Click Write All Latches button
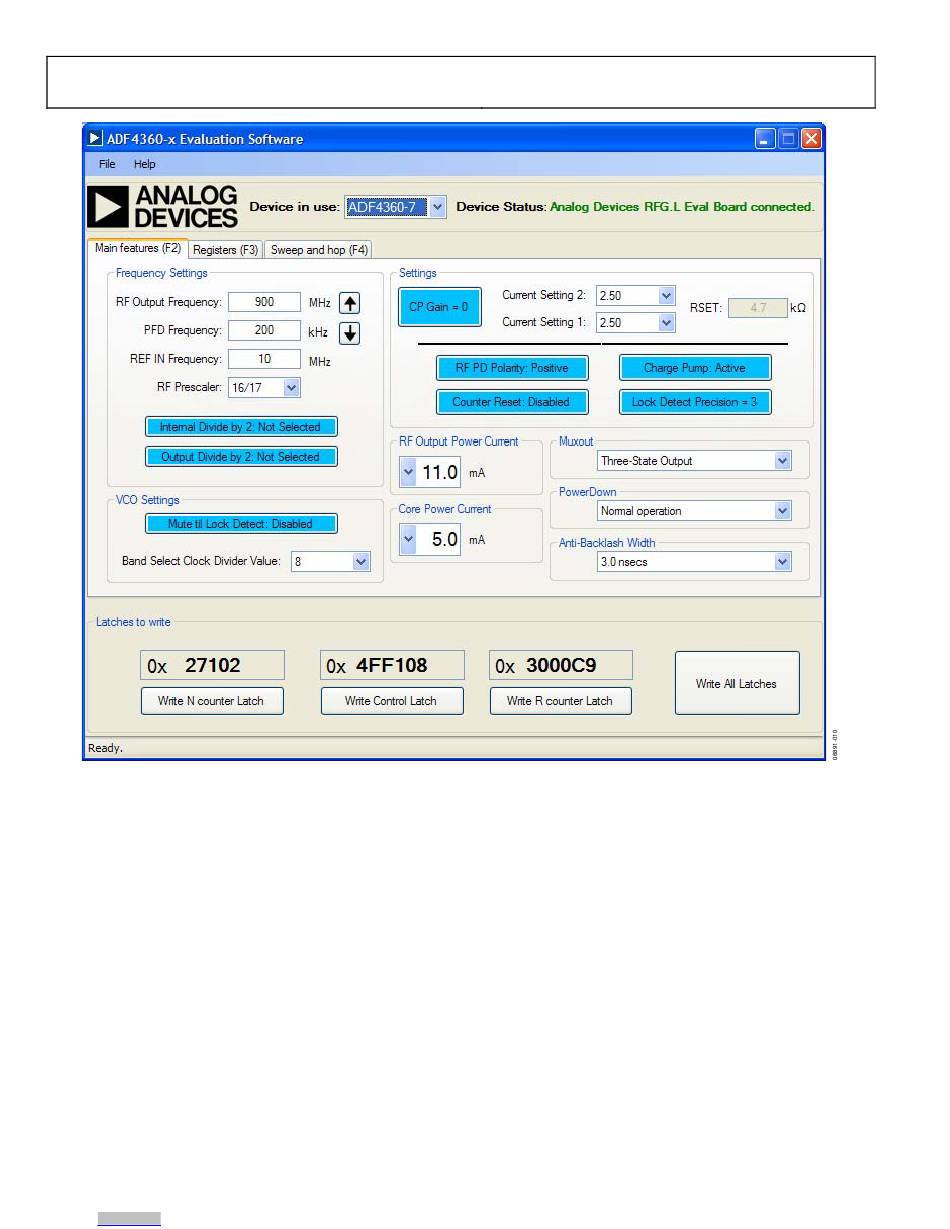The height and width of the screenshot is (1229, 950). click(x=737, y=683)
